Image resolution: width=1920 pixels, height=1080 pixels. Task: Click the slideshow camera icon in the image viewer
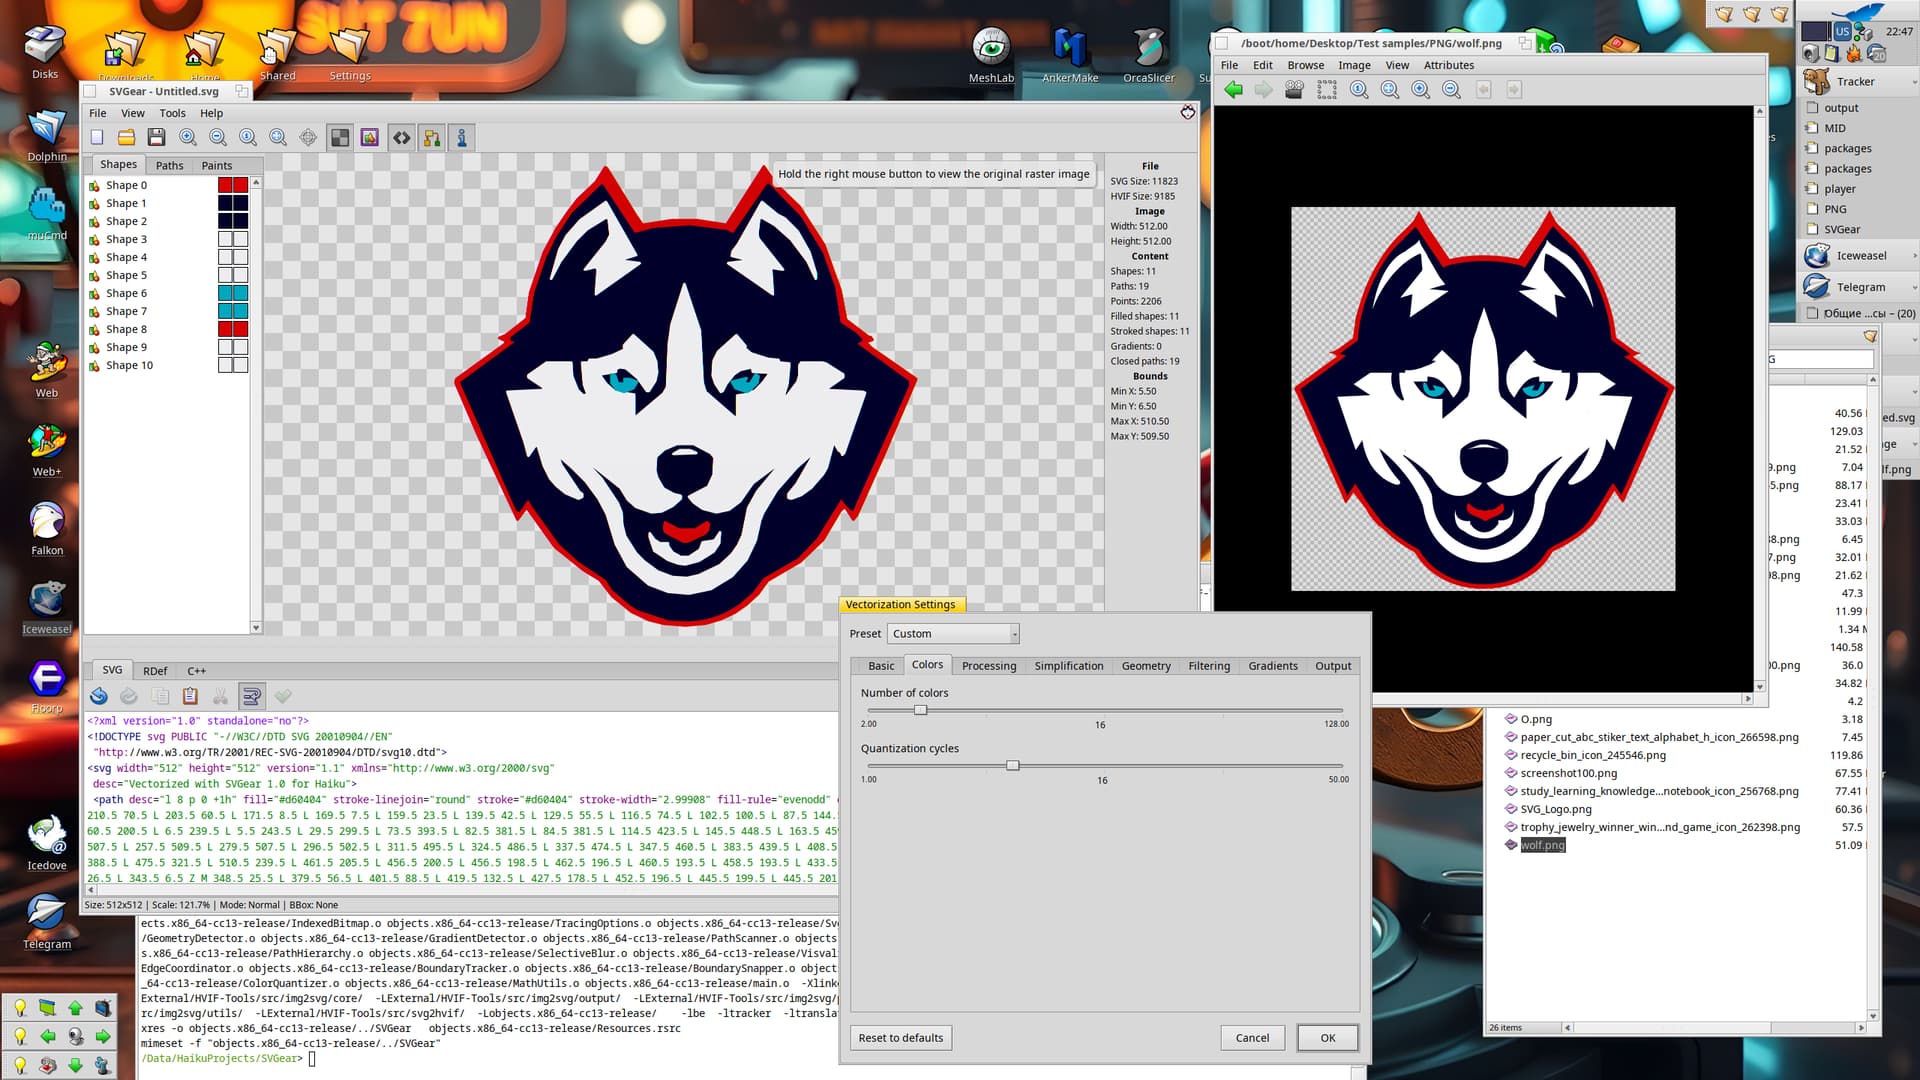point(1294,90)
